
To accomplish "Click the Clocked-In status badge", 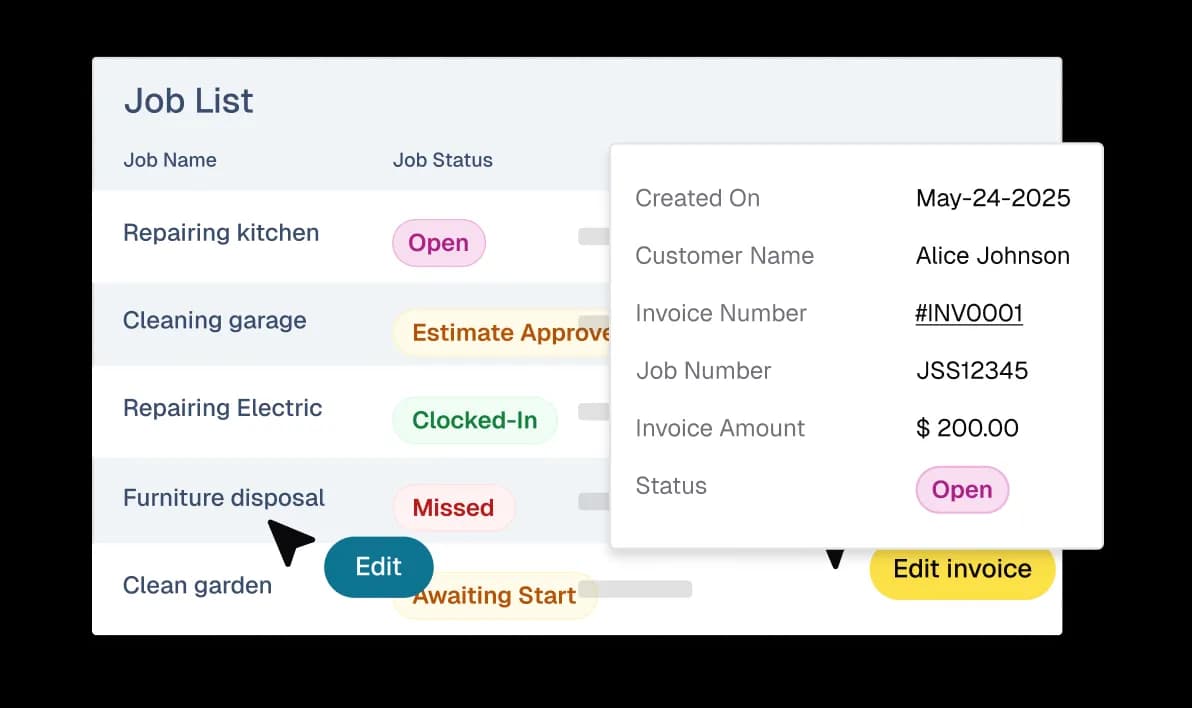I will (474, 420).
